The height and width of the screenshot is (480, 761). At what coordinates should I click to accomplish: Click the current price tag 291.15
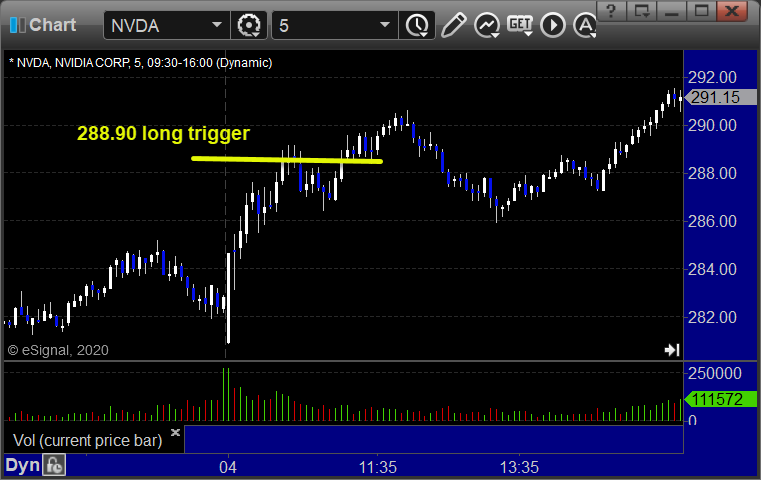click(720, 97)
